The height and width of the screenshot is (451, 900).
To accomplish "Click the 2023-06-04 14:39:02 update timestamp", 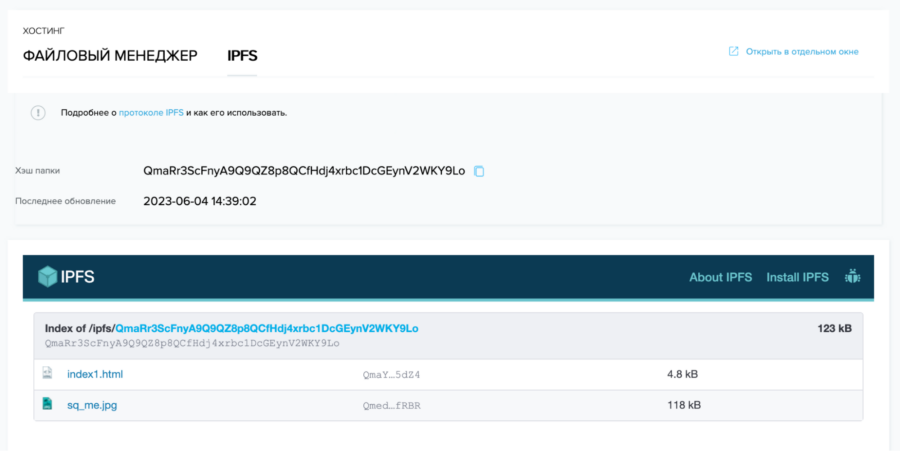I will point(200,201).
